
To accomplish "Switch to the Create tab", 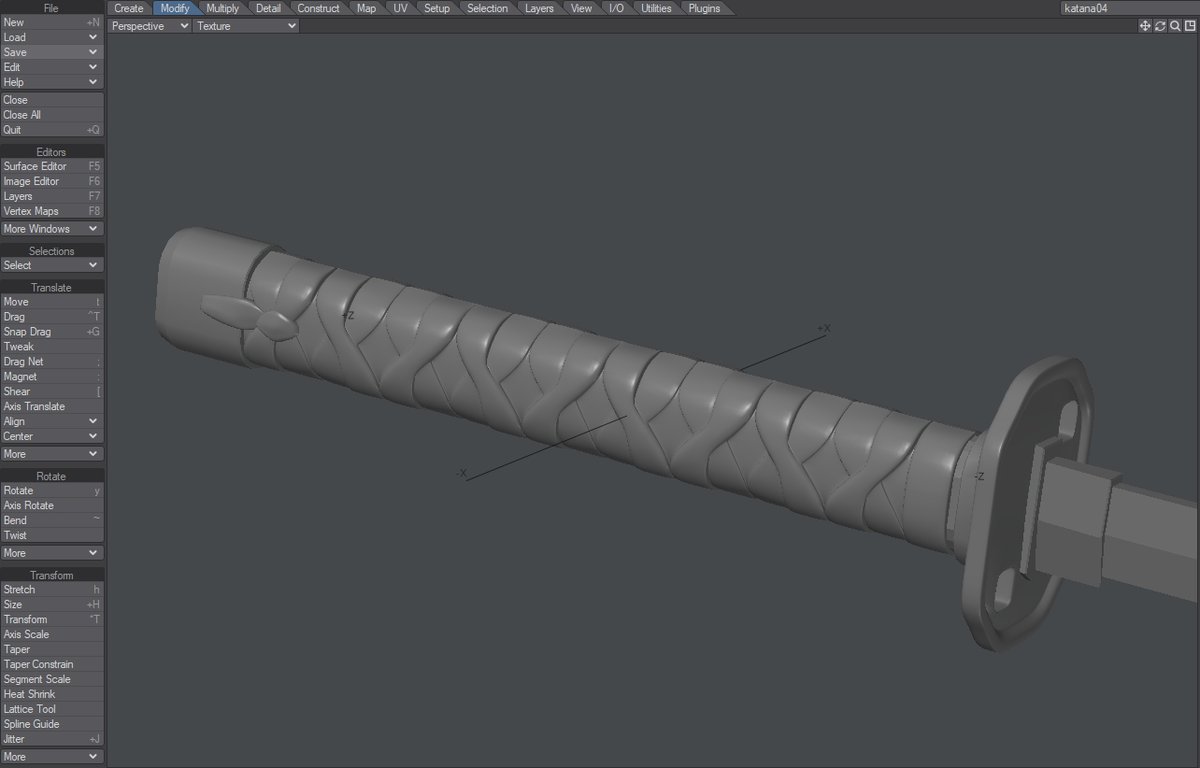I will point(129,8).
